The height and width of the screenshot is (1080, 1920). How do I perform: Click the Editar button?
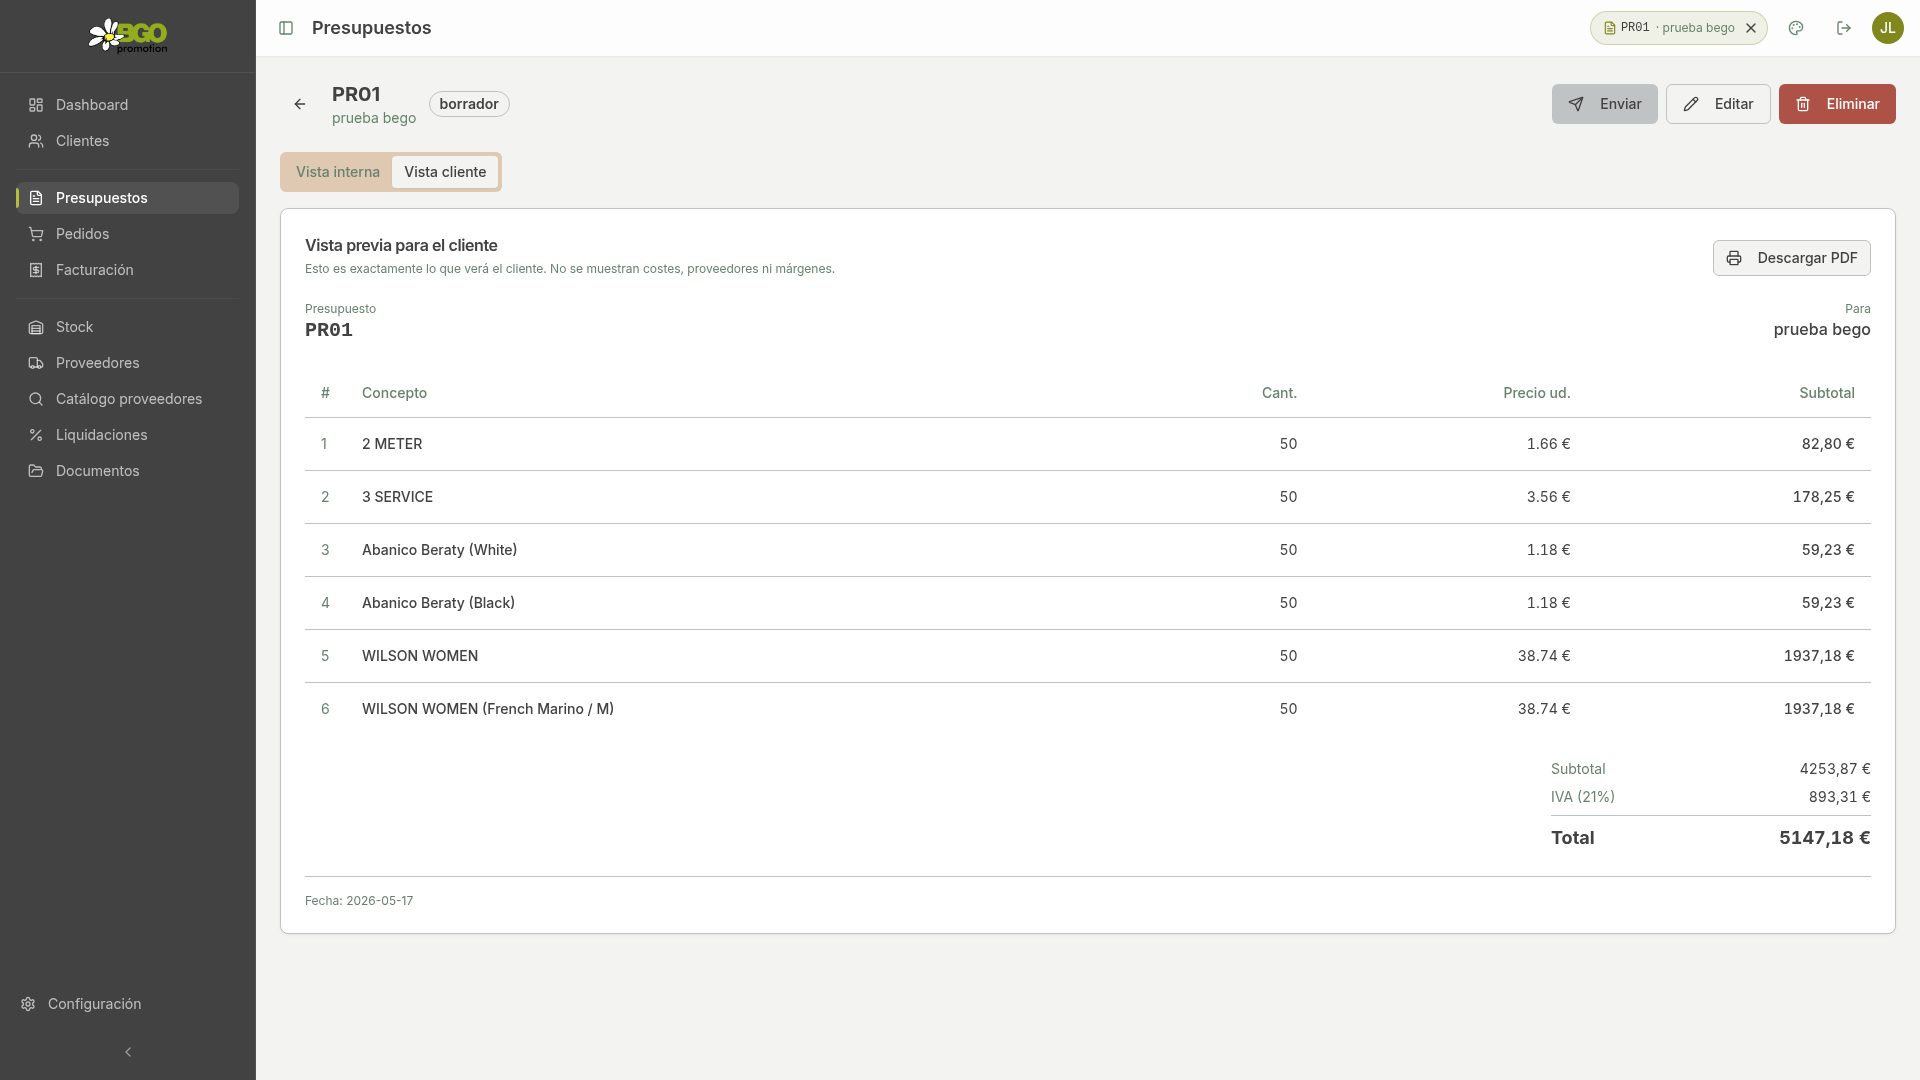point(1718,104)
